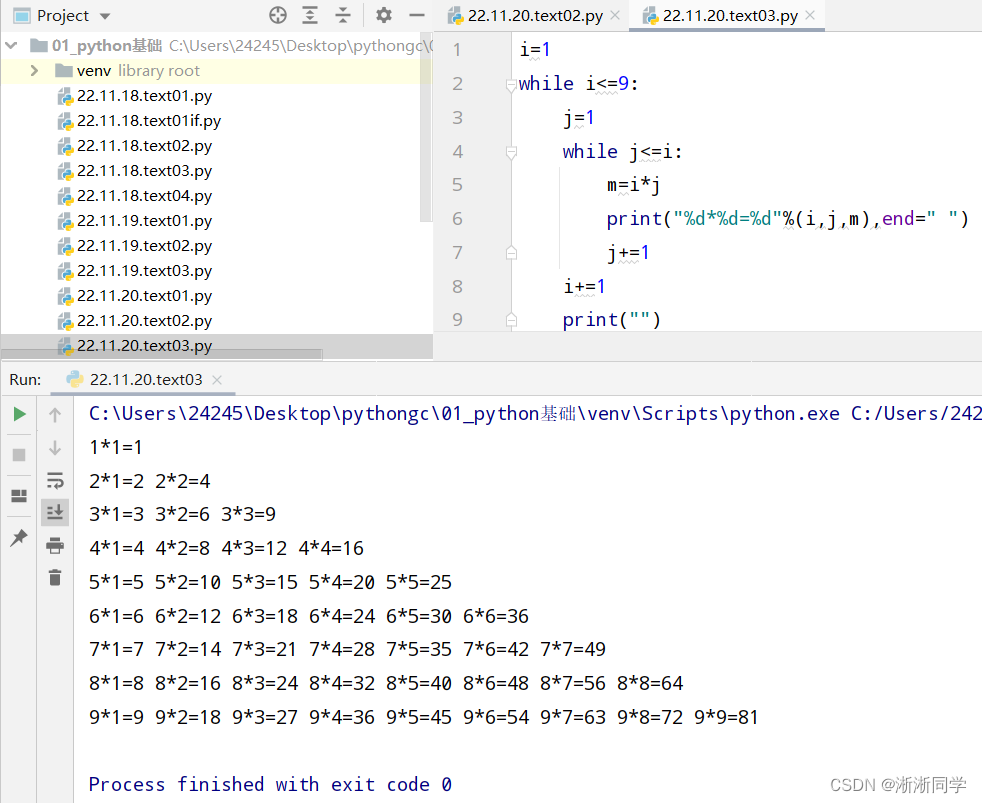Toggle Soft-Wrap in Run console
Viewport: 982px width, 803px height.
(x=55, y=480)
